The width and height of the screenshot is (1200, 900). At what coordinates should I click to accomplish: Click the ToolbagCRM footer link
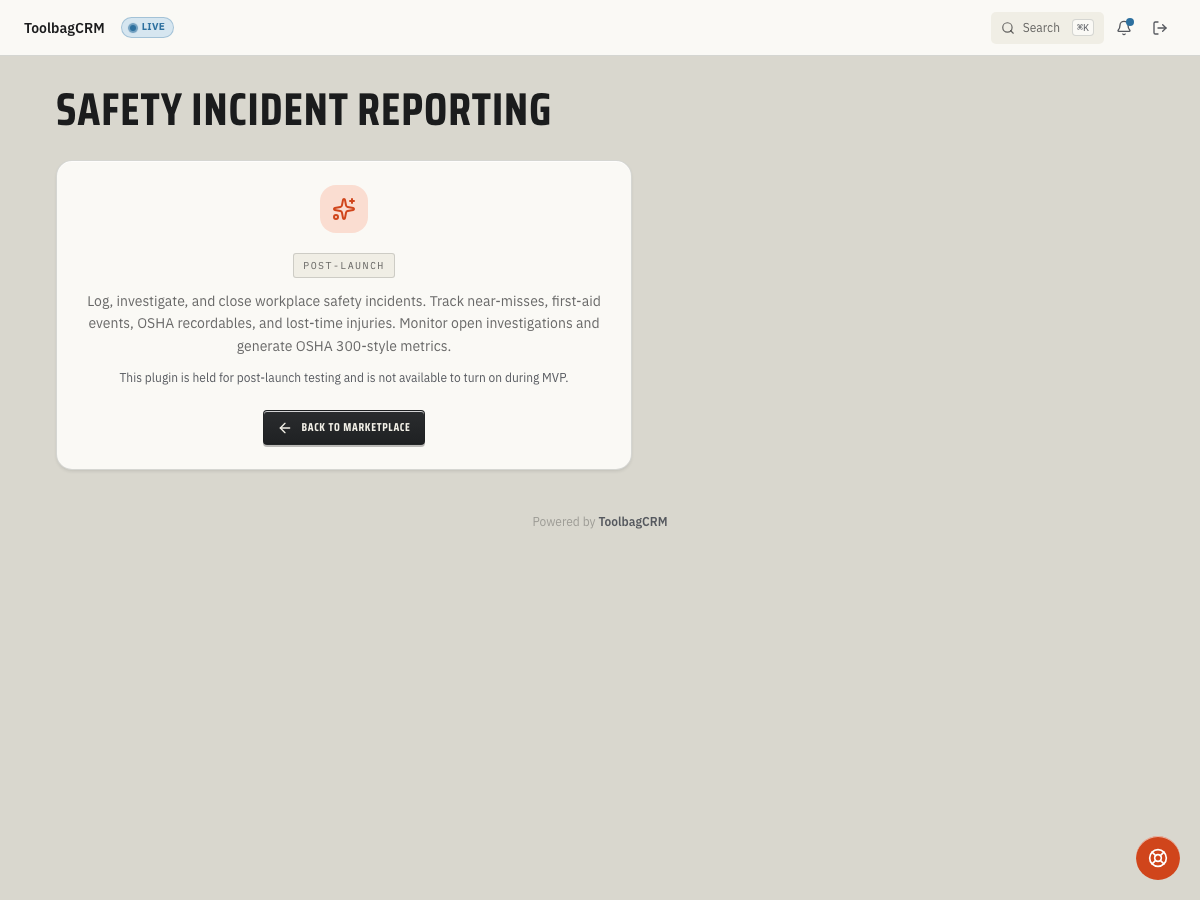pos(633,522)
